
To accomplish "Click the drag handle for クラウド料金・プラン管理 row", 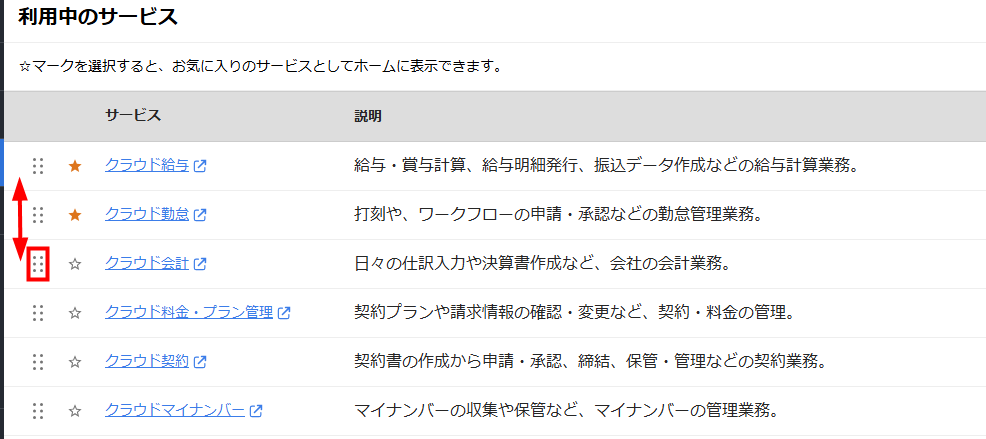I will 38,313.
